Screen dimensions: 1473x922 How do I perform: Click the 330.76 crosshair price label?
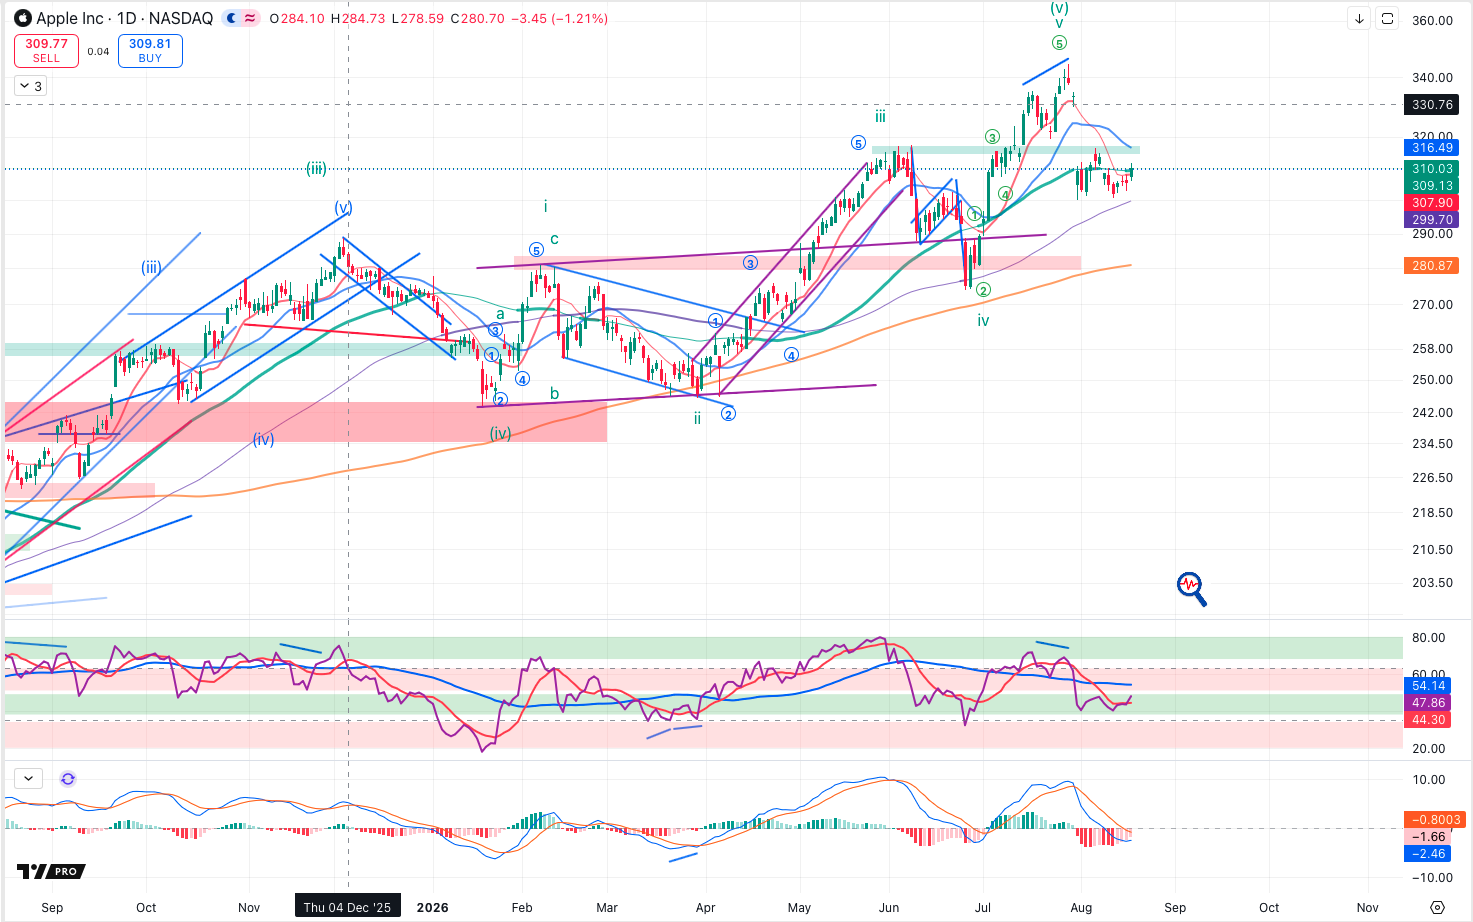pos(1432,104)
